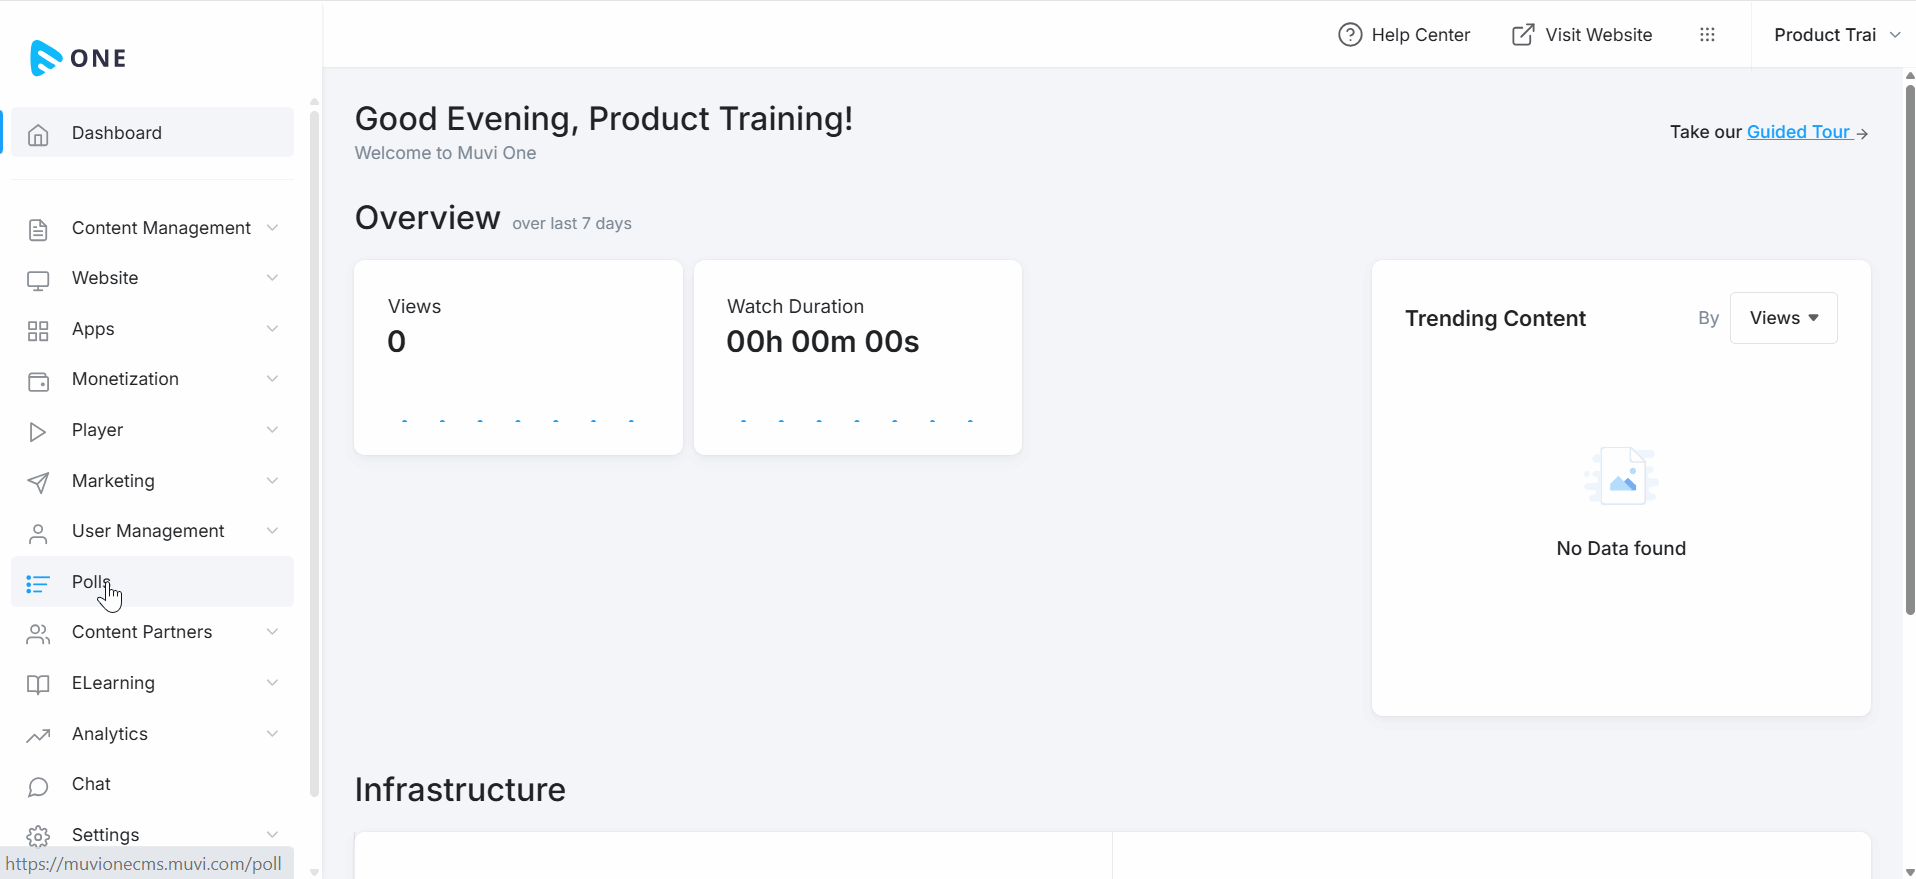Image resolution: width=1916 pixels, height=879 pixels.
Task: Click the Monetization wallet icon
Action: pyautogui.click(x=38, y=381)
